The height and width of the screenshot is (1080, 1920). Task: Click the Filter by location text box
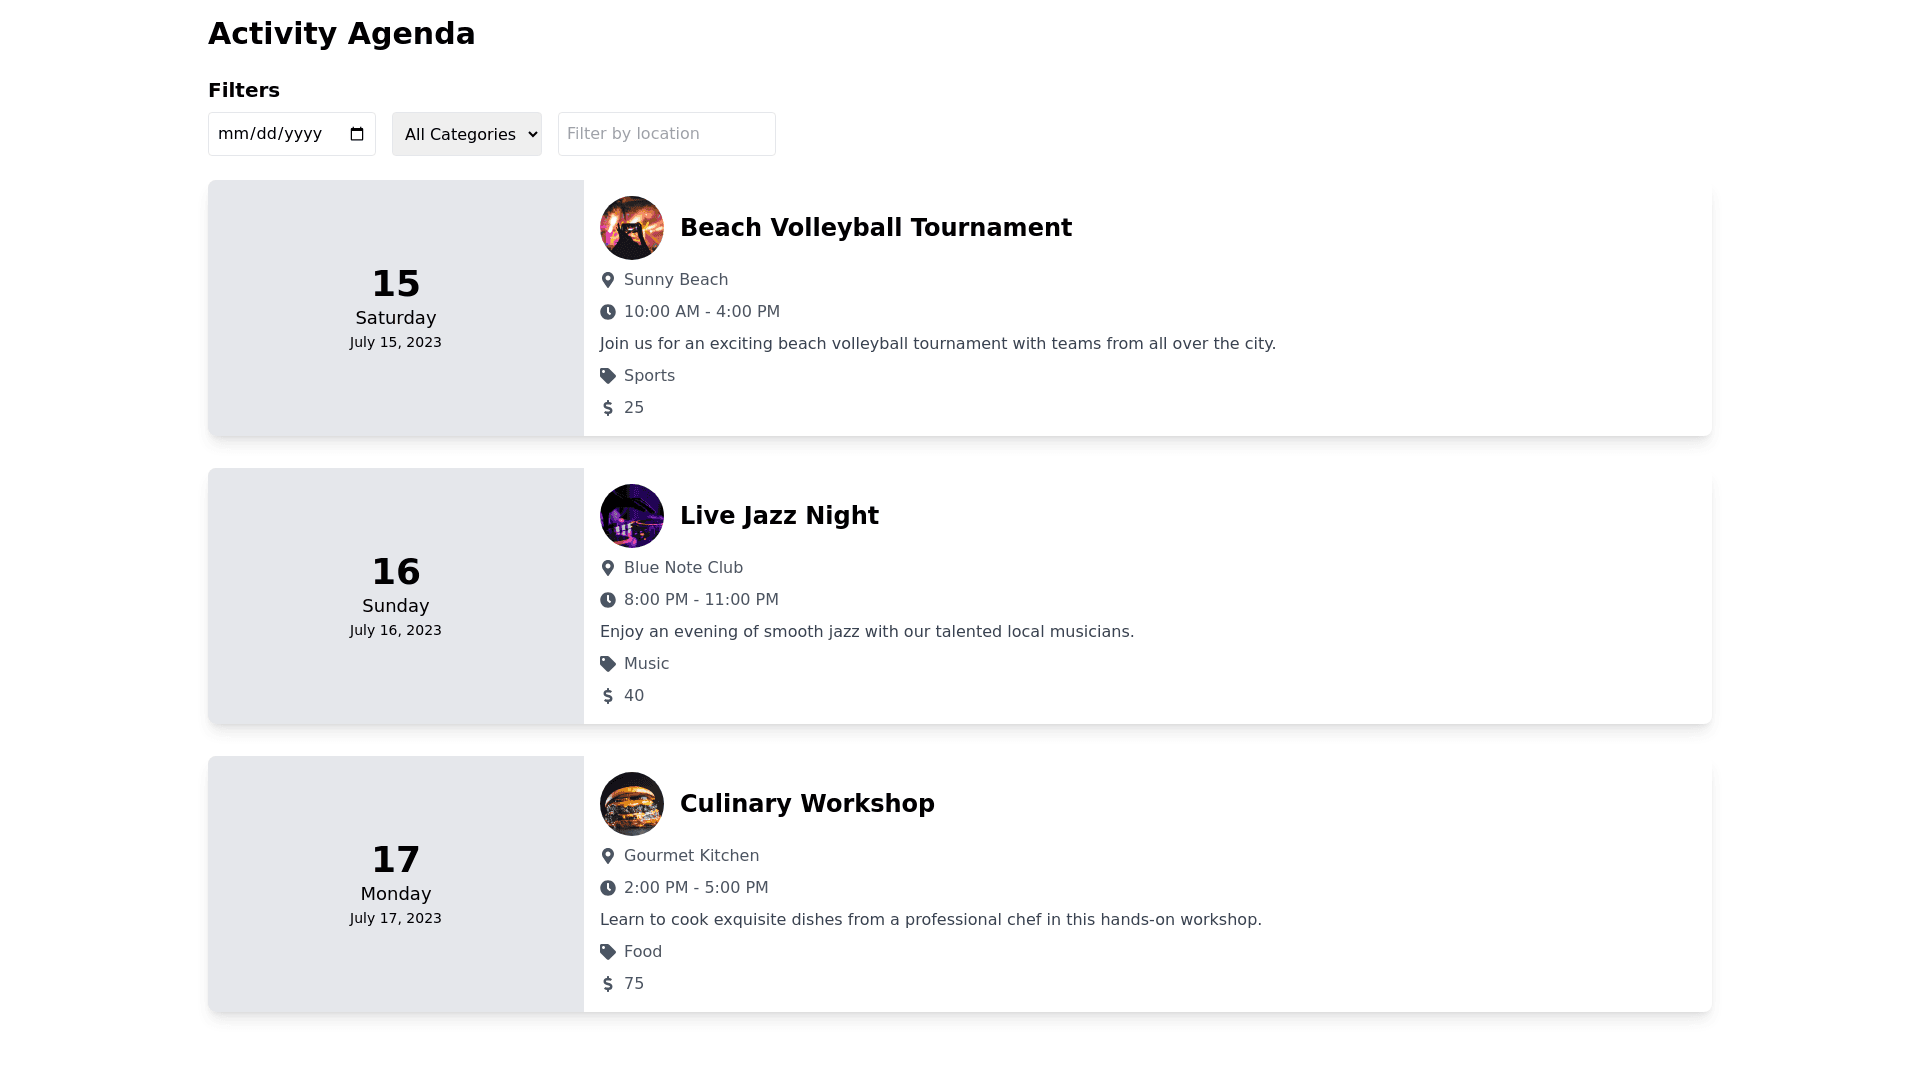tap(667, 134)
